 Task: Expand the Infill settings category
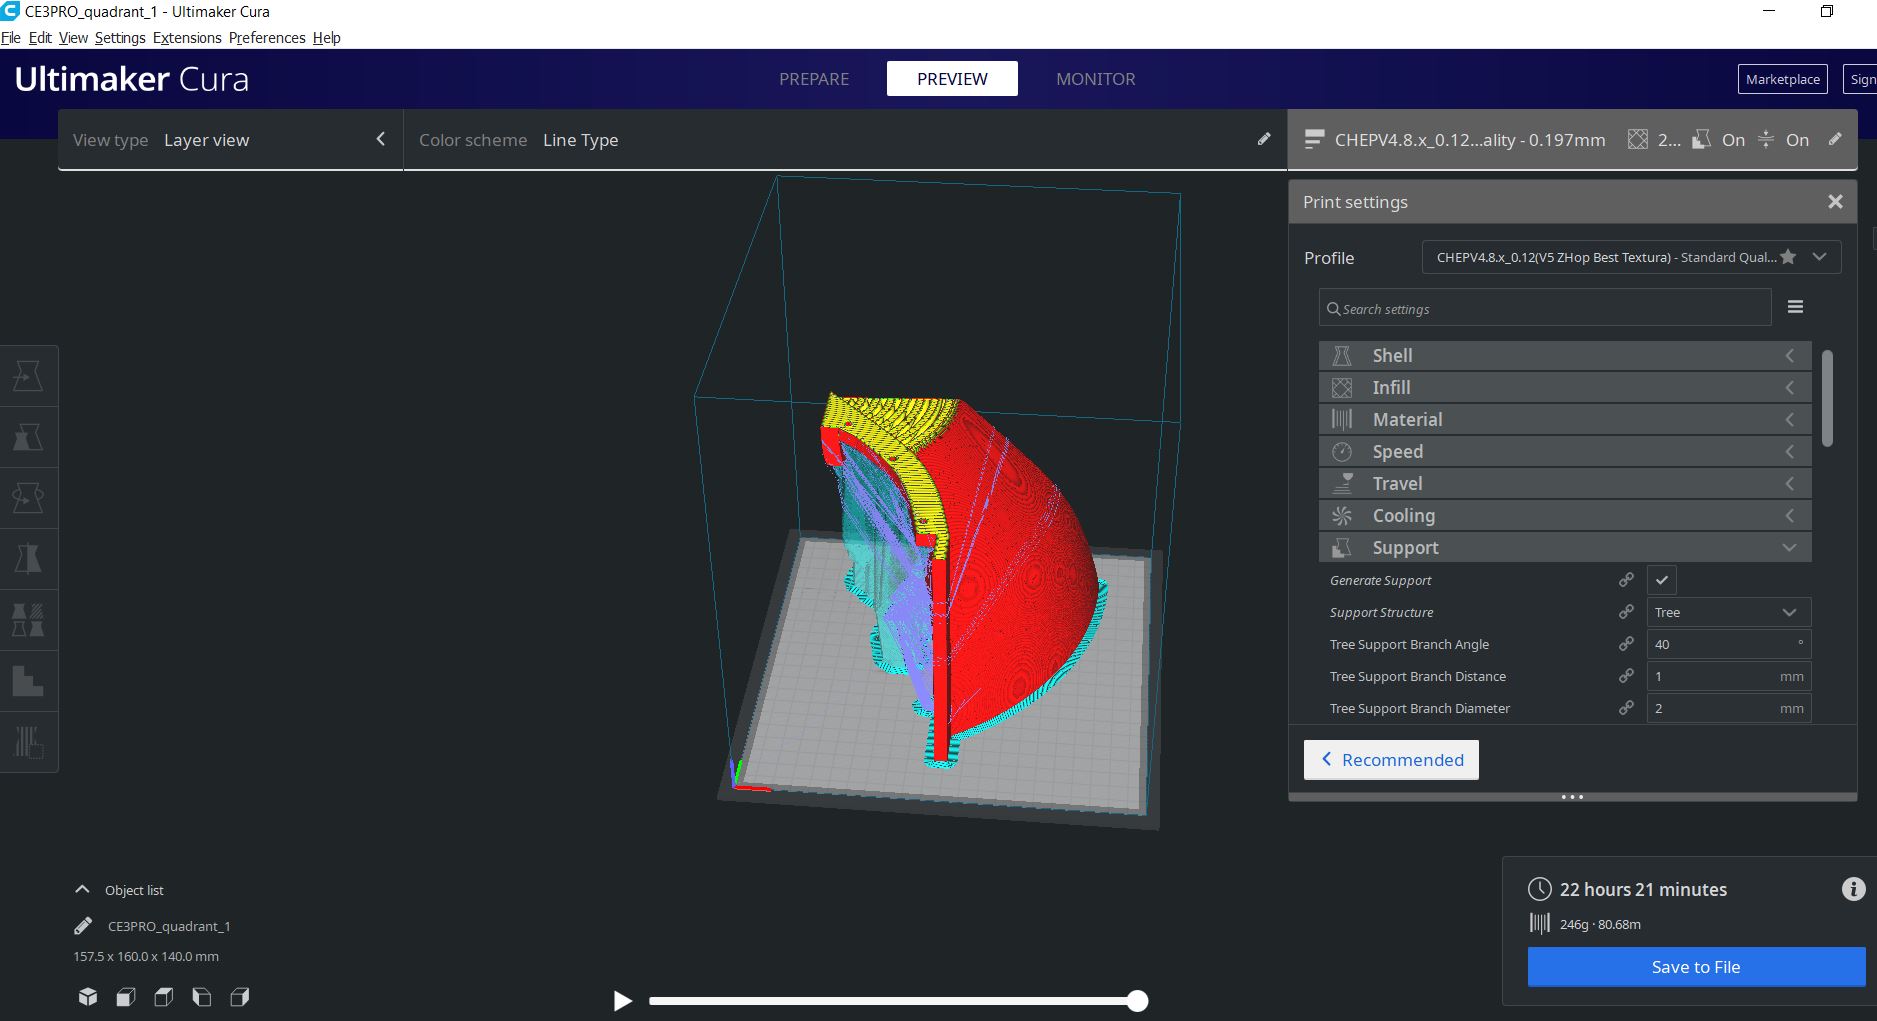1565,387
